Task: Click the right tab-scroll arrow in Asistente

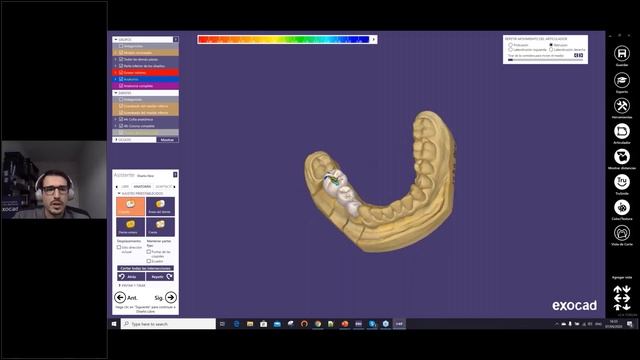Action: click(175, 187)
